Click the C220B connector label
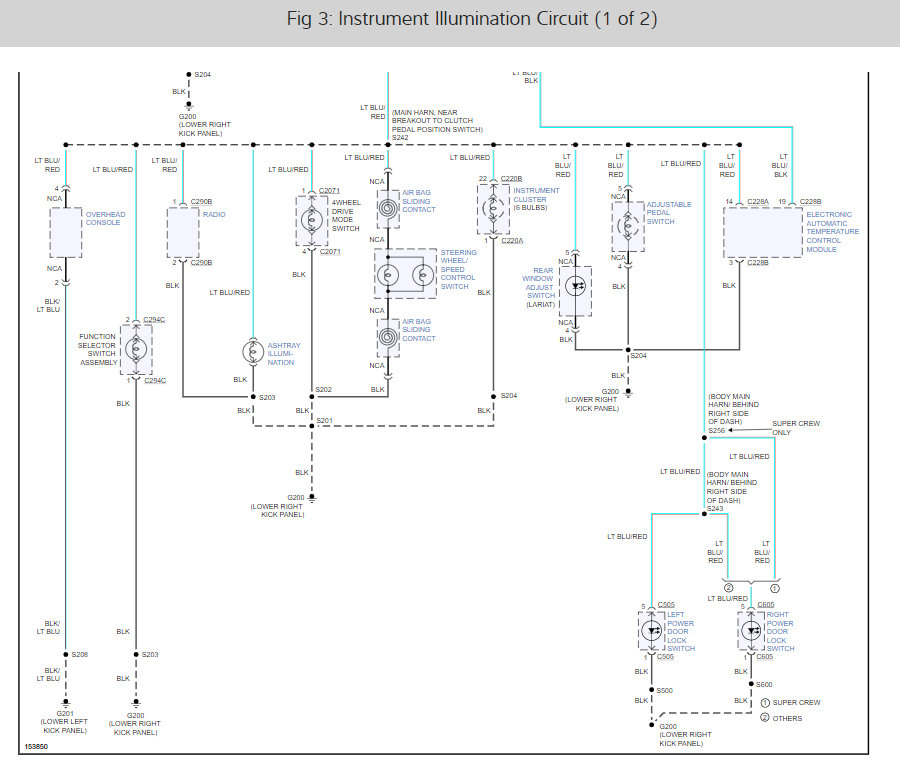The image size is (900, 770). coord(511,179)
